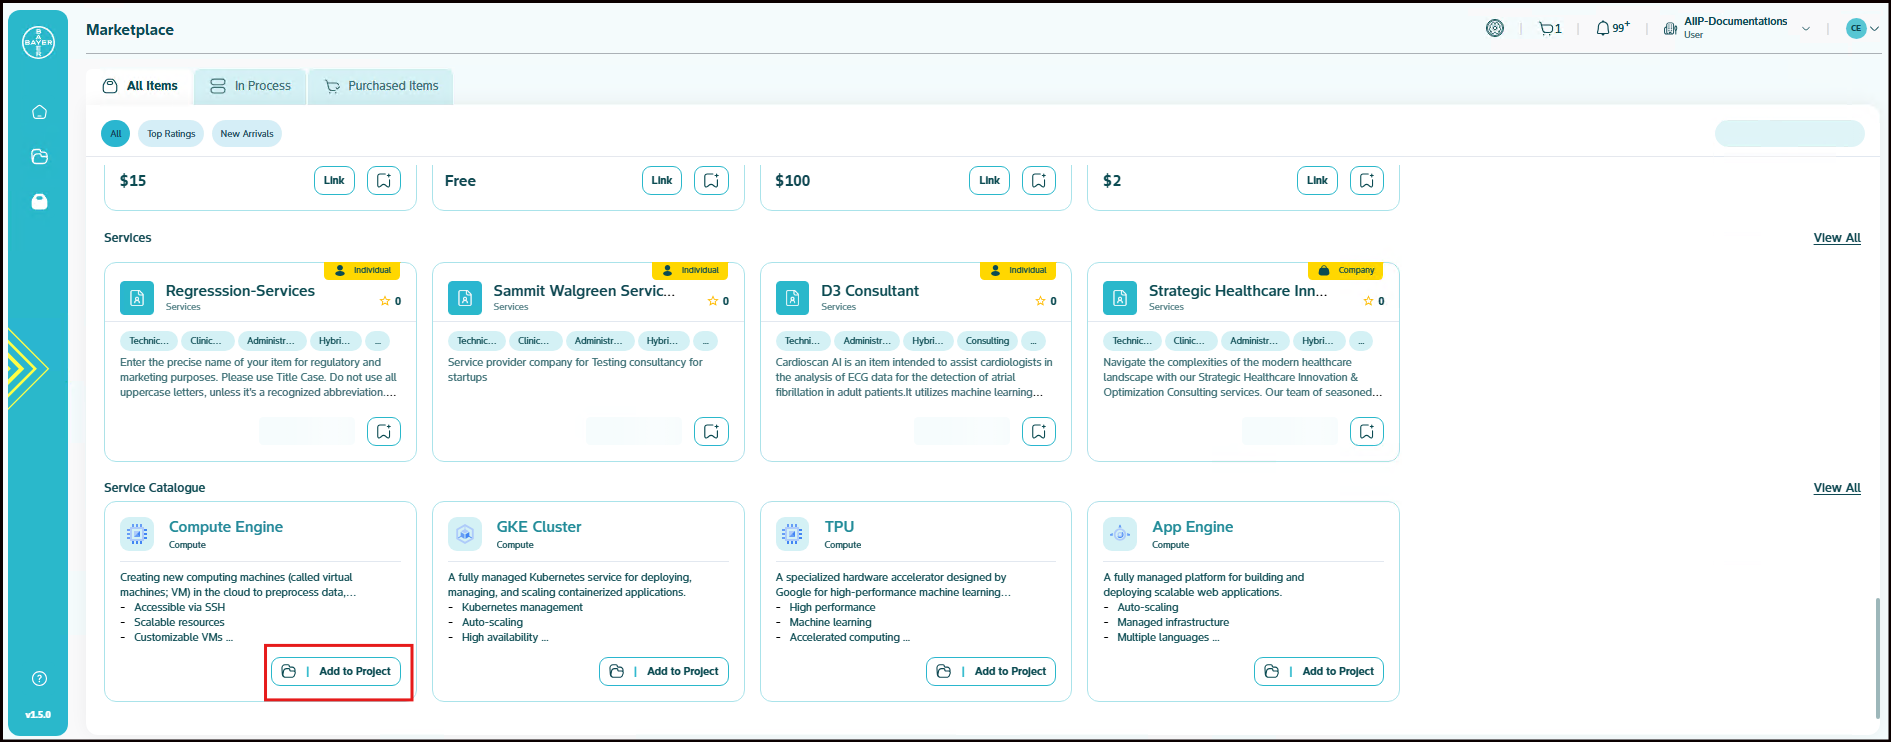Bookmark the D3 Consultant service
The width and height of the screenshot is (1891, 742).
pos(1039,432)
